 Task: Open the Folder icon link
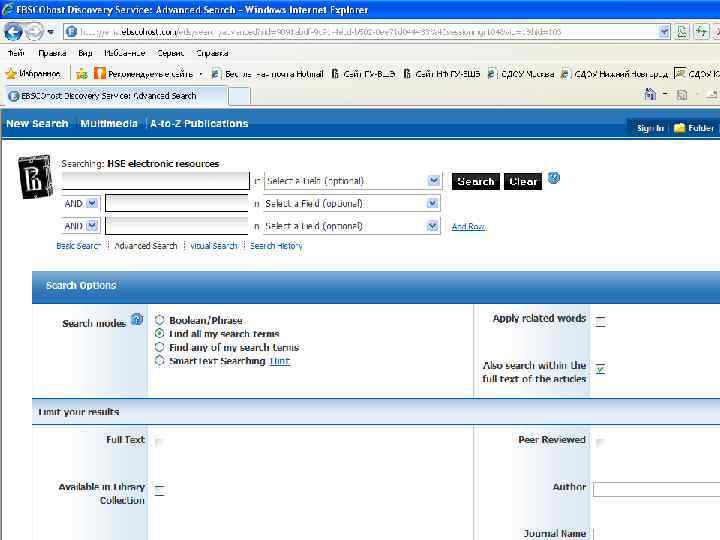[694, 128]
